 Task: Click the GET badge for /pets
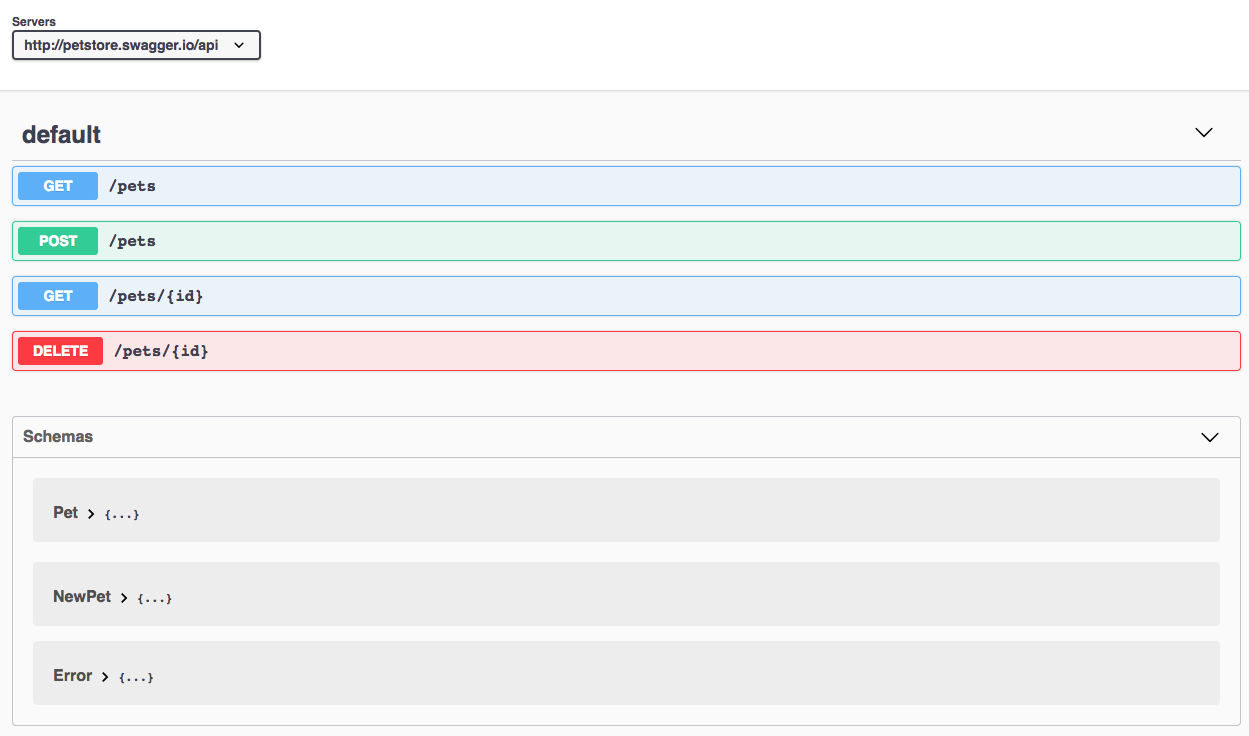point(58,186)
